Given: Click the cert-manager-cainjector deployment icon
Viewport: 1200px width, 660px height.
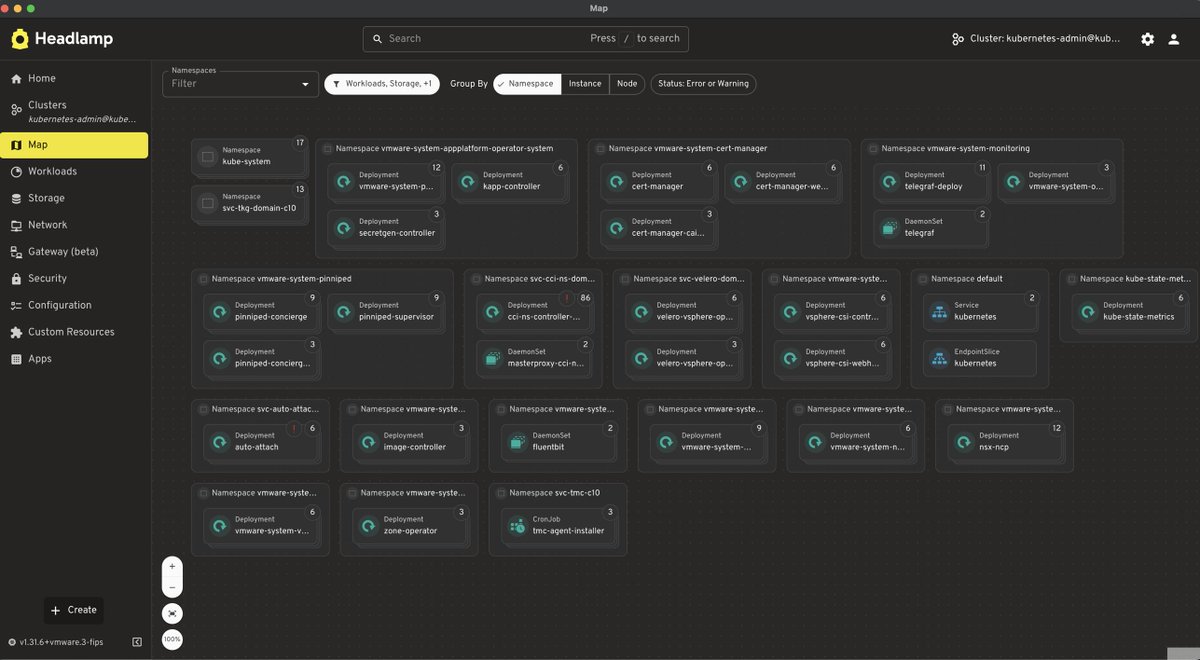Looking at the screenshot, I should (x=616, y=227).
